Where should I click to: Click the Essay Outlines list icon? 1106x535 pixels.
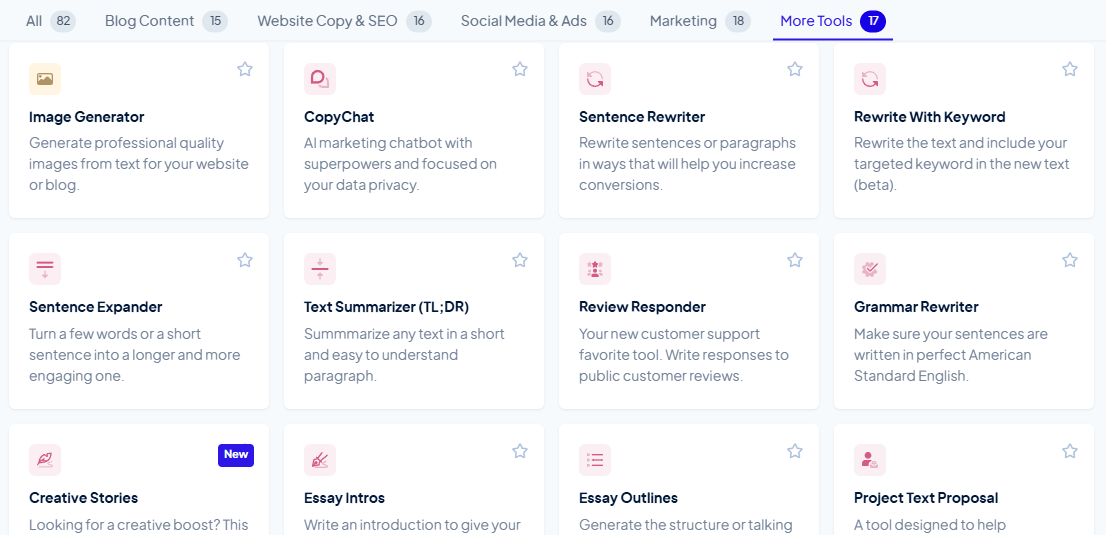(x=595, y=460)
